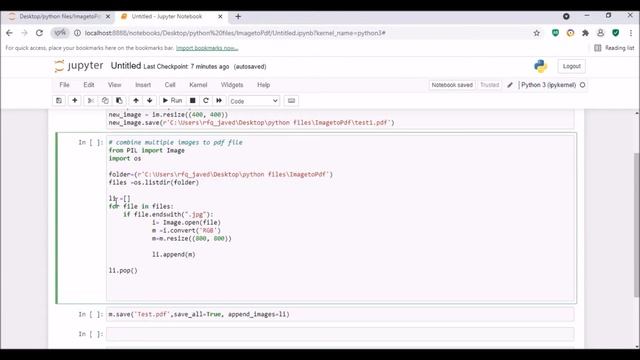Click the notebook vertical scrollbar
640x360 pixels.
point(637,224)
